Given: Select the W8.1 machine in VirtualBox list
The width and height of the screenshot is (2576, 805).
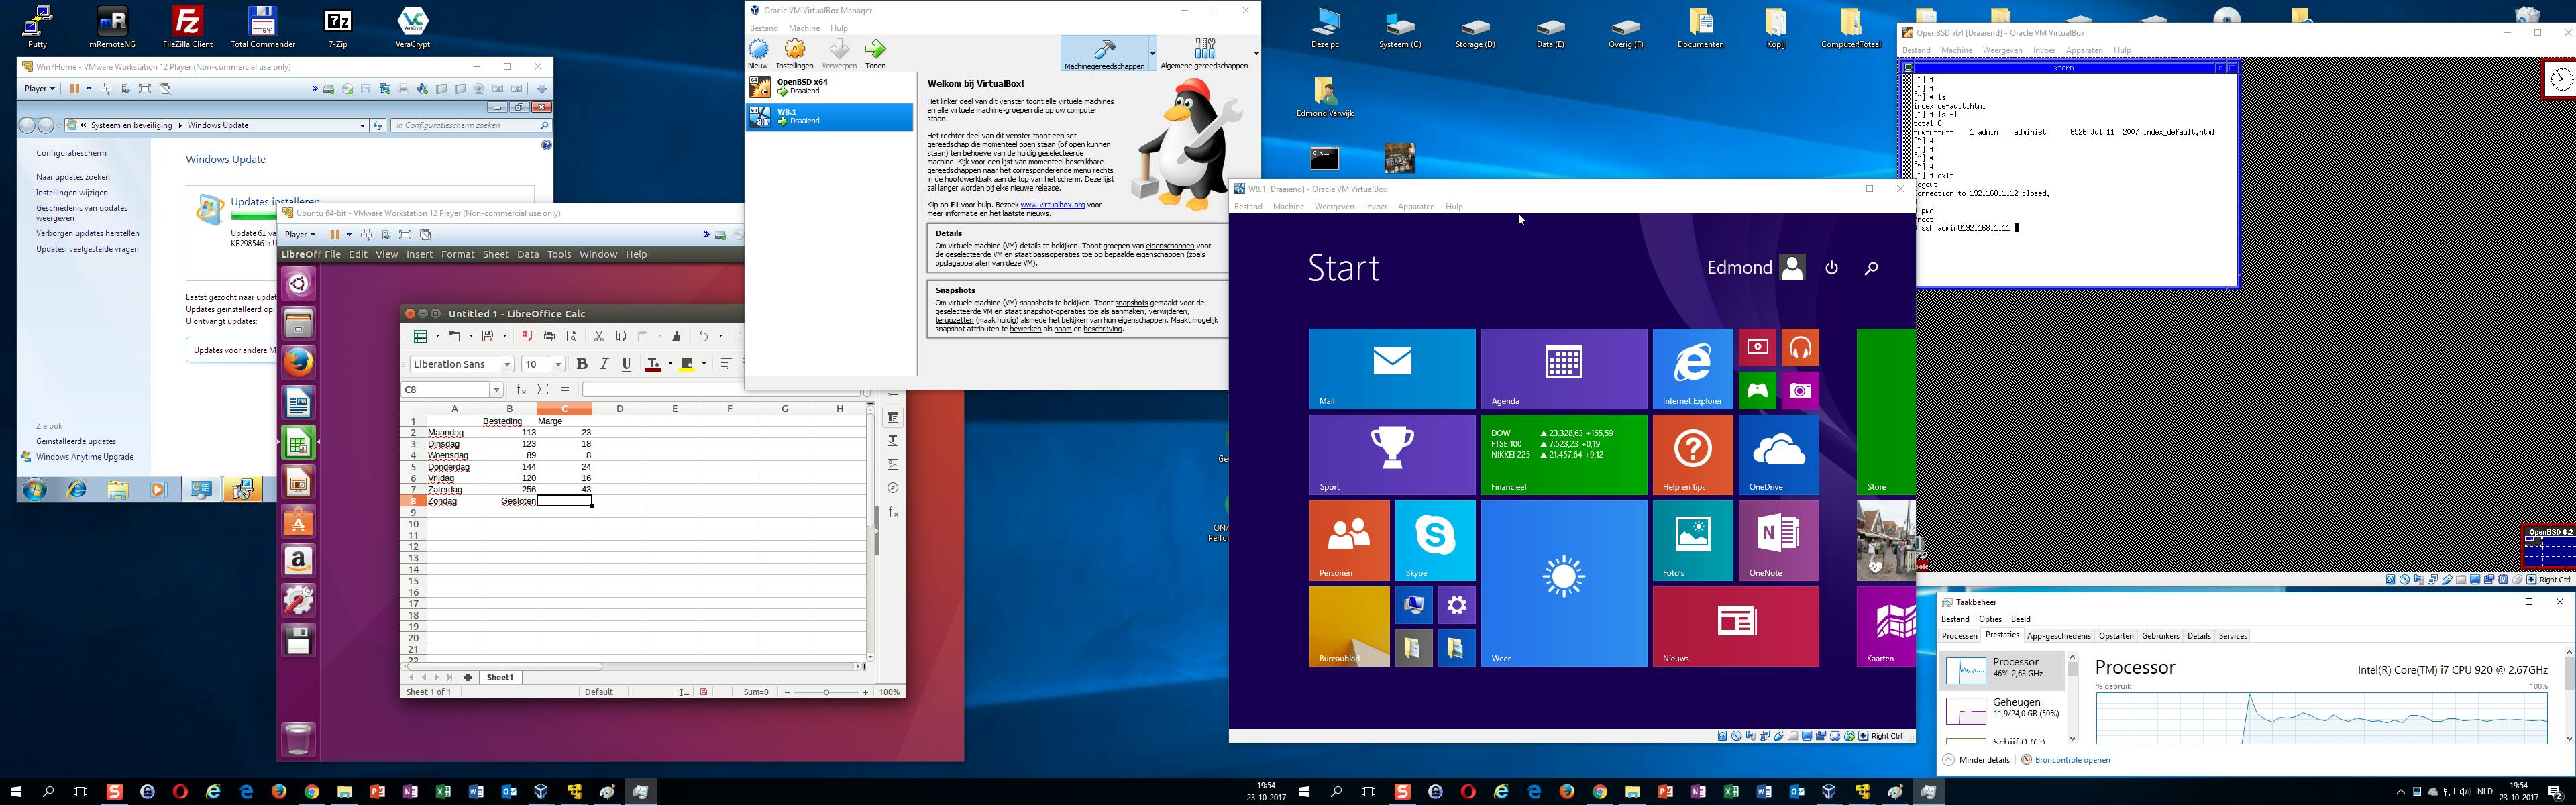Looking at the screenshot, I should (829, 117).
